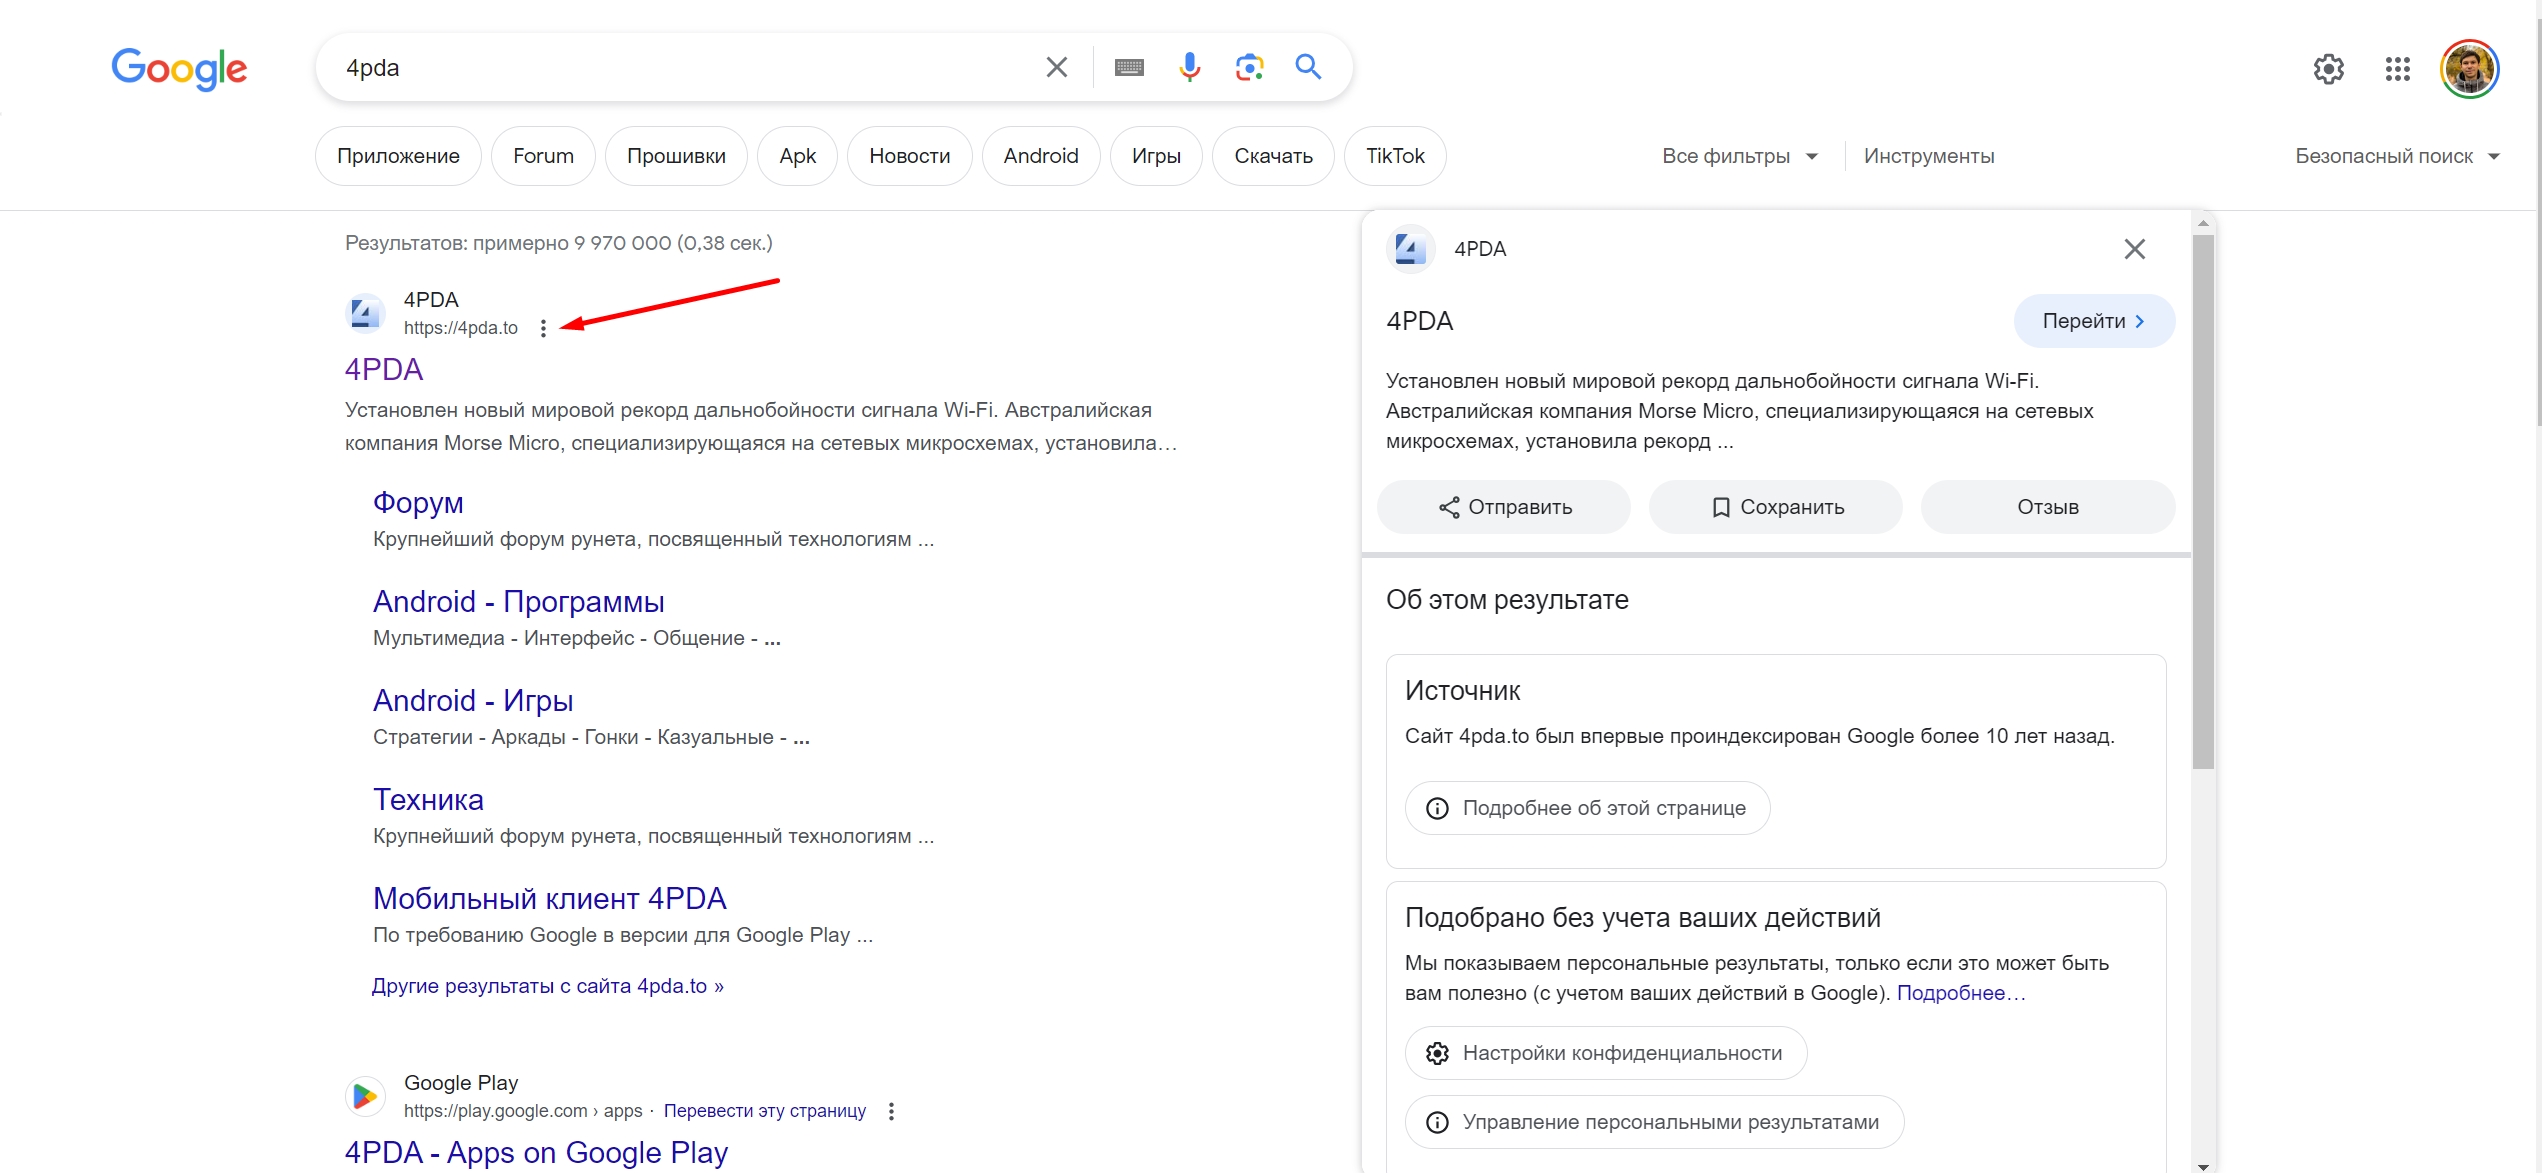This screenshot has height=1173, width=2542.
Task: Open the Google apps grid icon
Action: (x=2397, y=69)
